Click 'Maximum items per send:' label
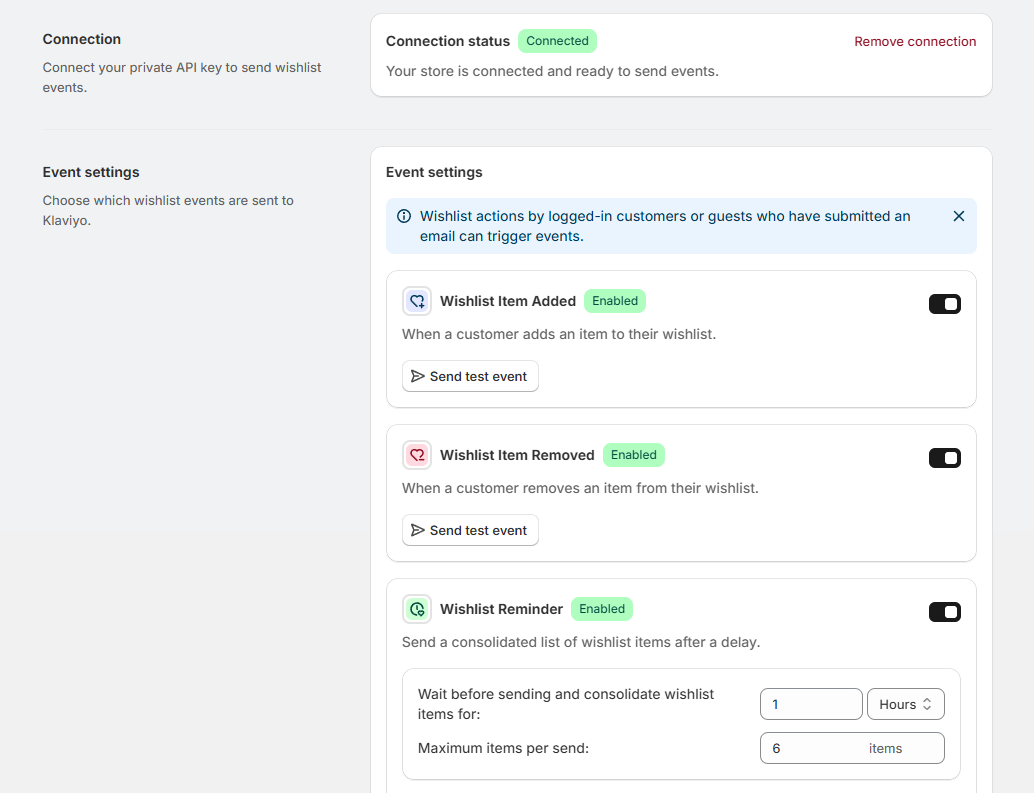1034x793 pixels. pos(503,749)
